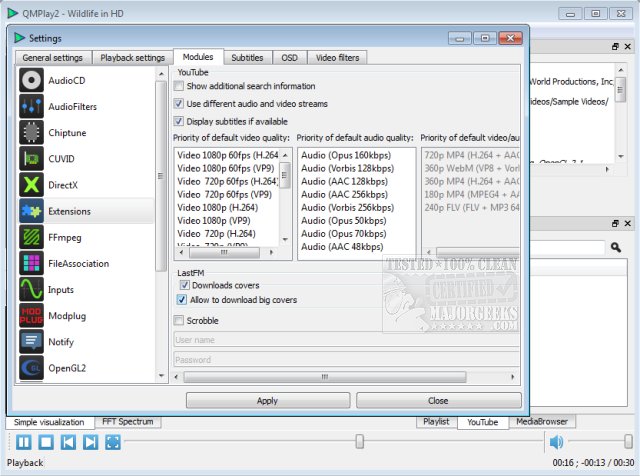The height and width of the screenshot is (476, 640).
Task: Select Video 1080p (H.264) entry
Action: tap(218, 207)
